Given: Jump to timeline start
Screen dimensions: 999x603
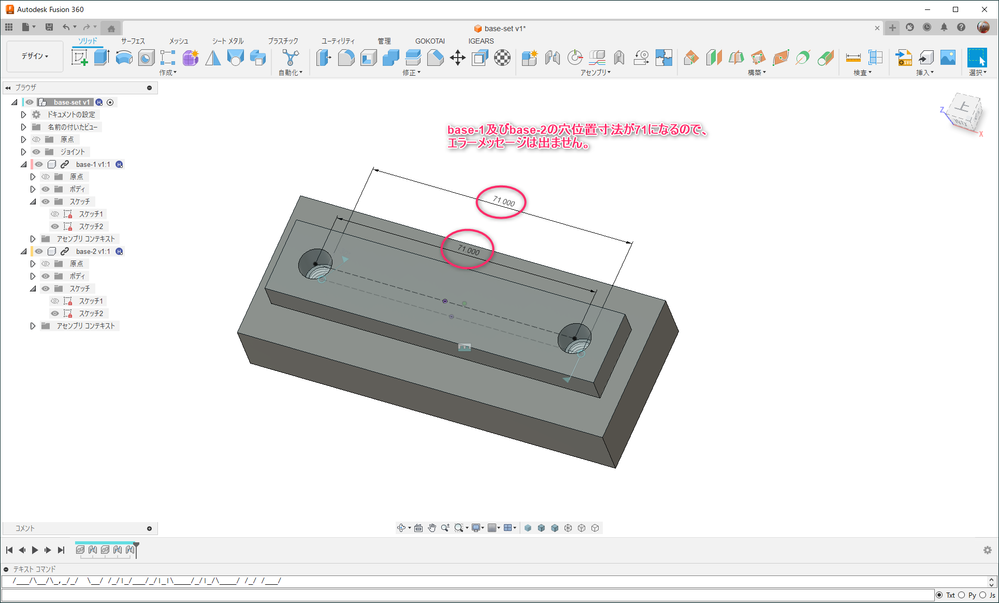Looking at the screenshot, I should (x=9, y=549).
